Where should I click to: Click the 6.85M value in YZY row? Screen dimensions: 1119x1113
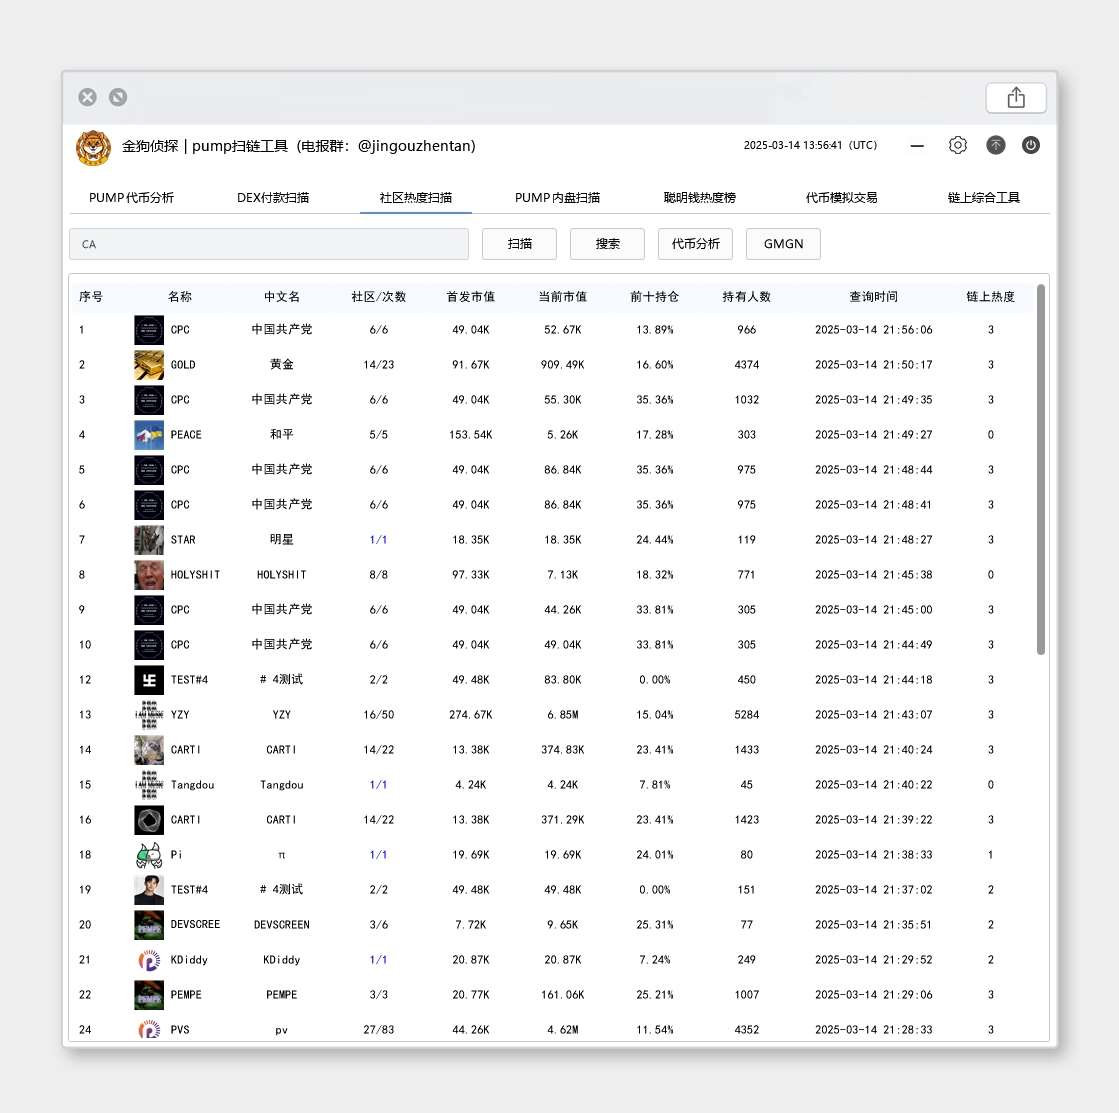pyautogui.click(x=562, y=715)
